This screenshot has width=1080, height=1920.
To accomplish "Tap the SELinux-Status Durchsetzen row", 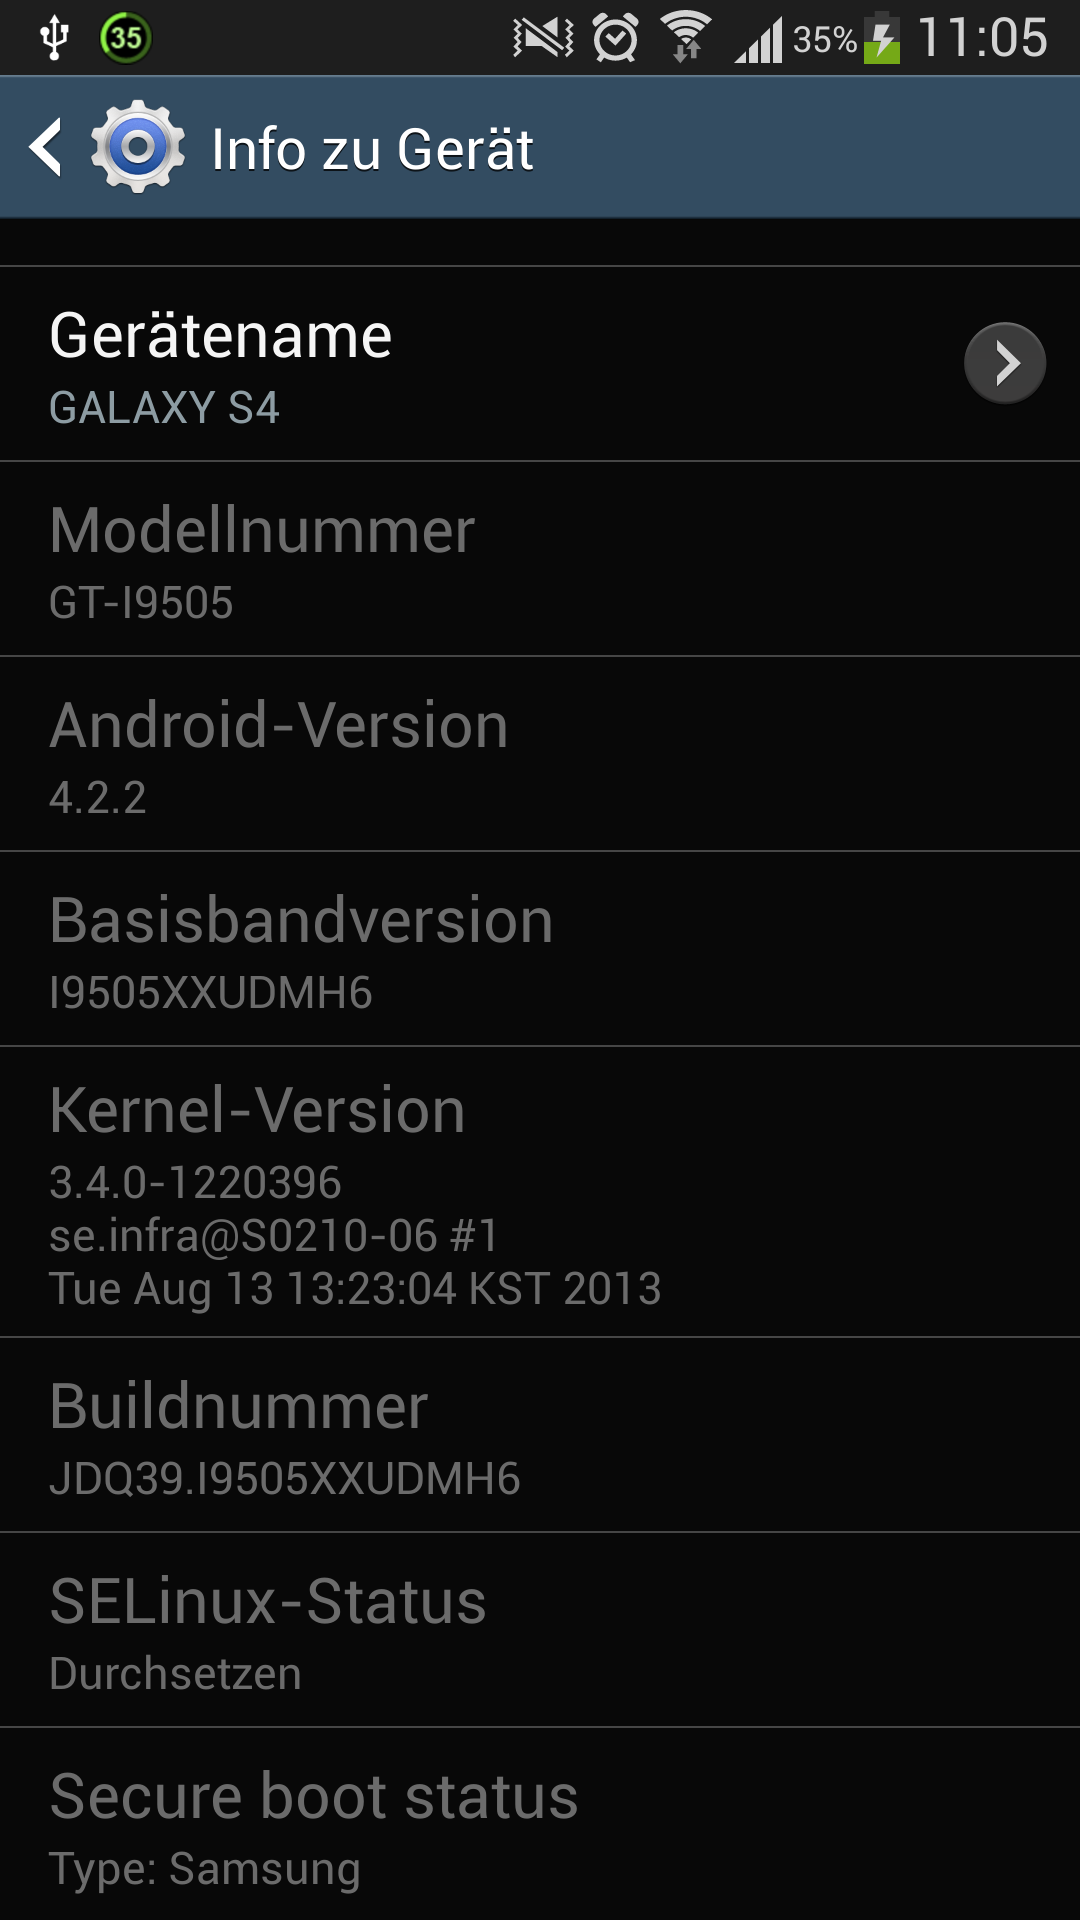I will (x=540, y=1630).
